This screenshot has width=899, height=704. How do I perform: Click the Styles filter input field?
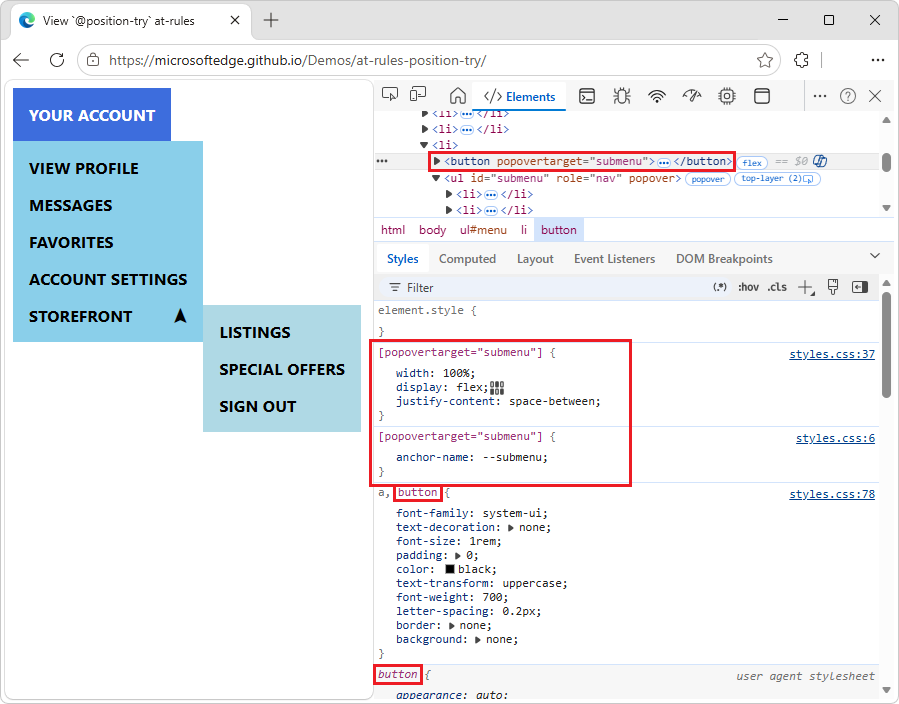tap(545, 287)
